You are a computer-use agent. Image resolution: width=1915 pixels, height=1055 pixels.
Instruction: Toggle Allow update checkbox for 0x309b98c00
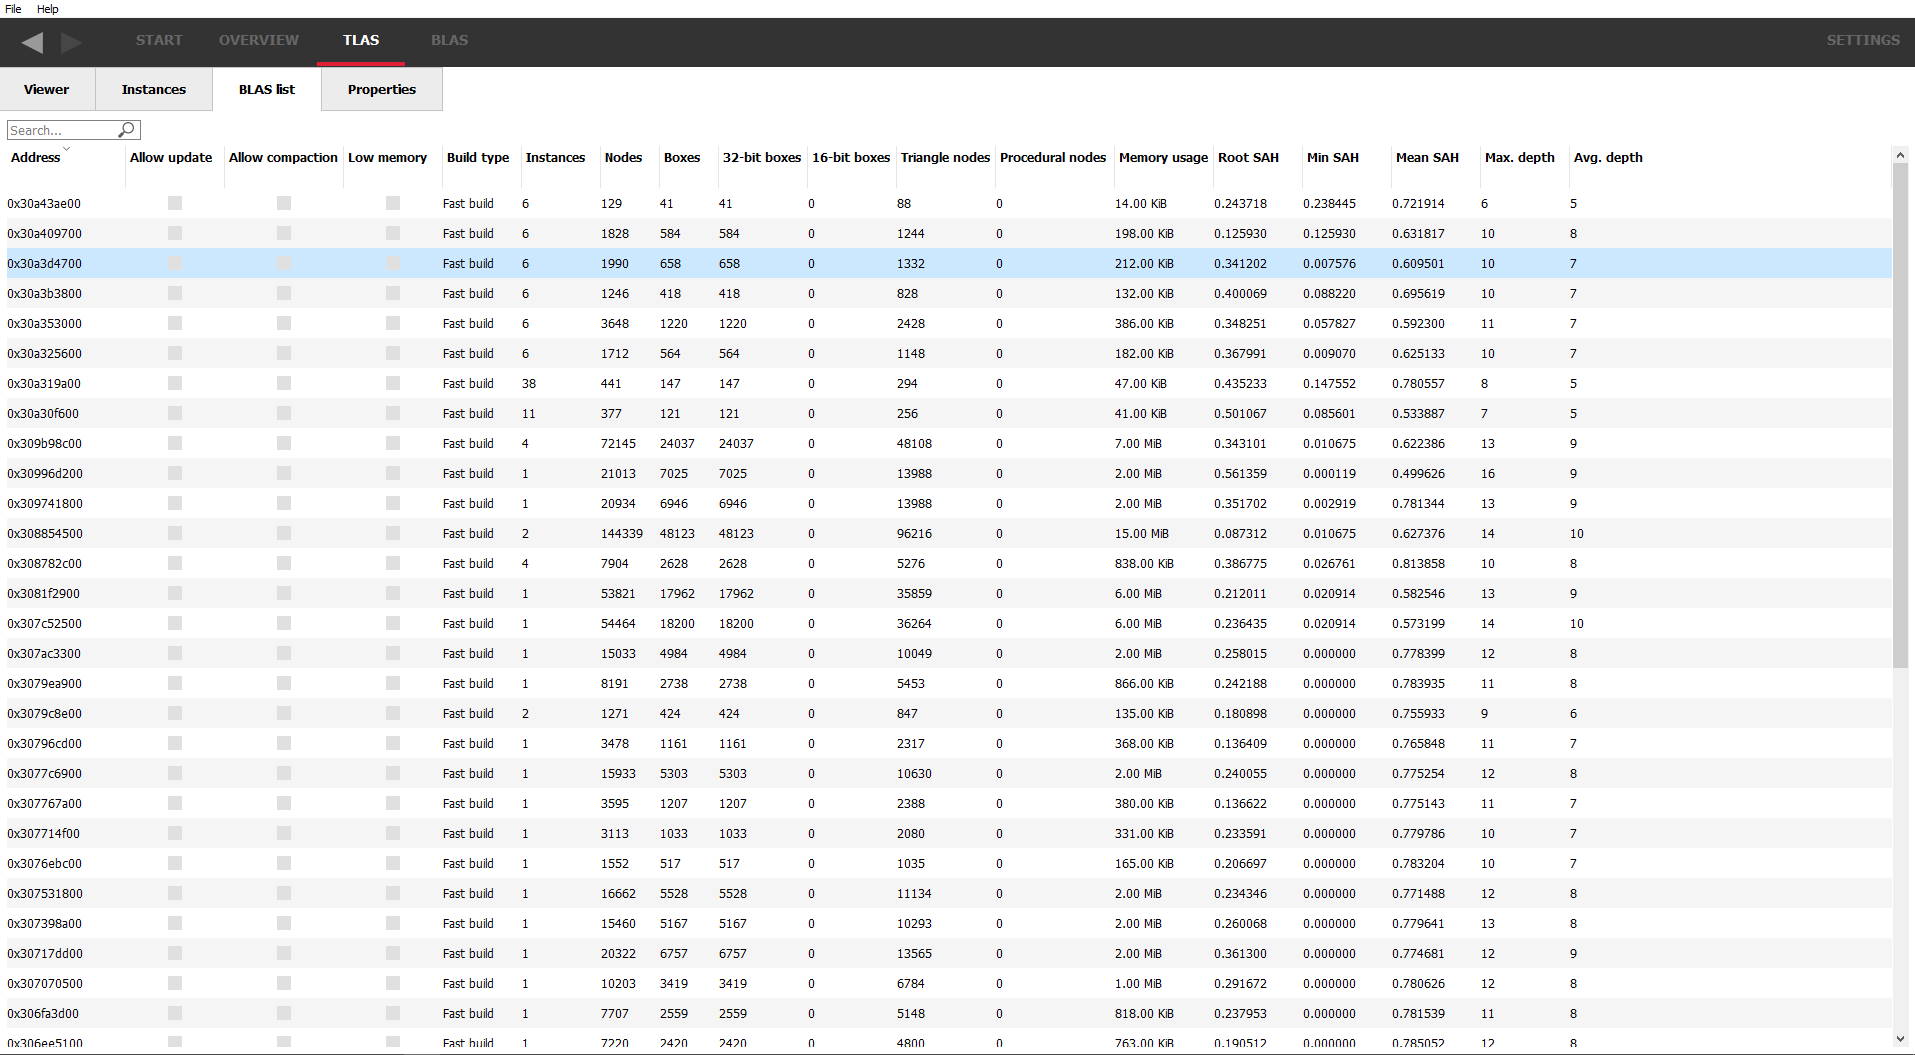click(175, 443)
